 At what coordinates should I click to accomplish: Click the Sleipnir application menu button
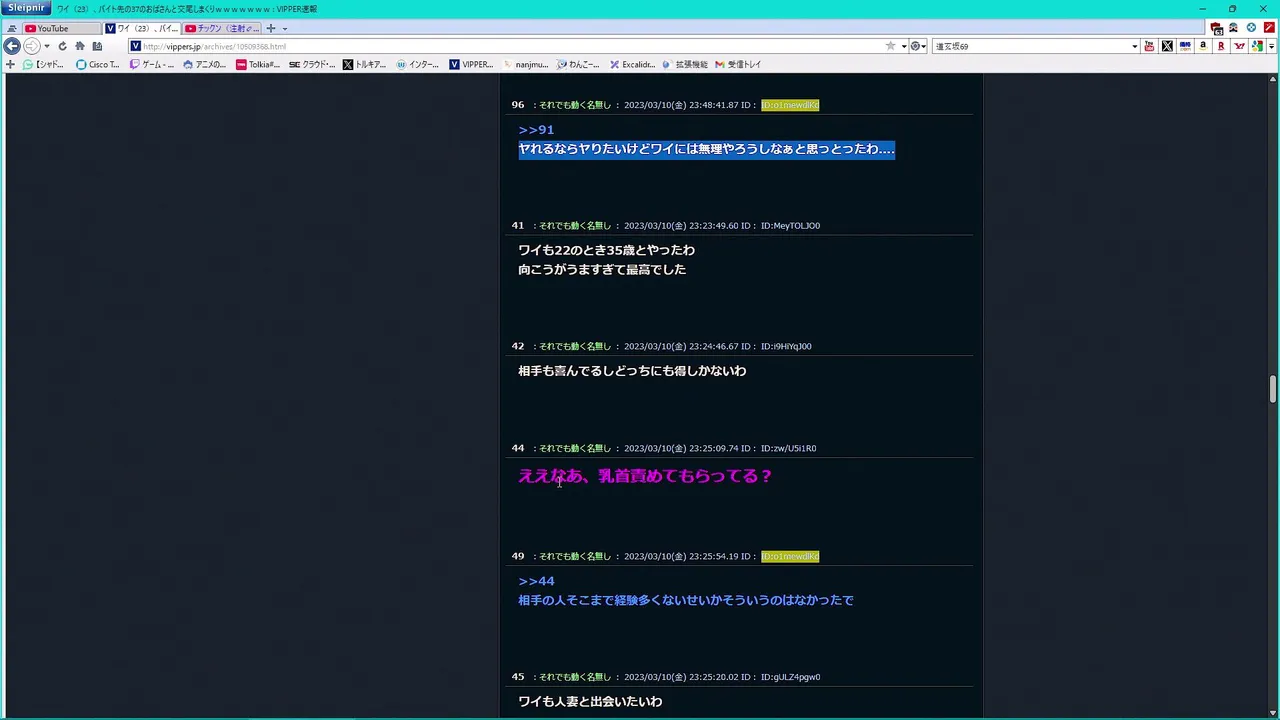click(x=25, y=8)
